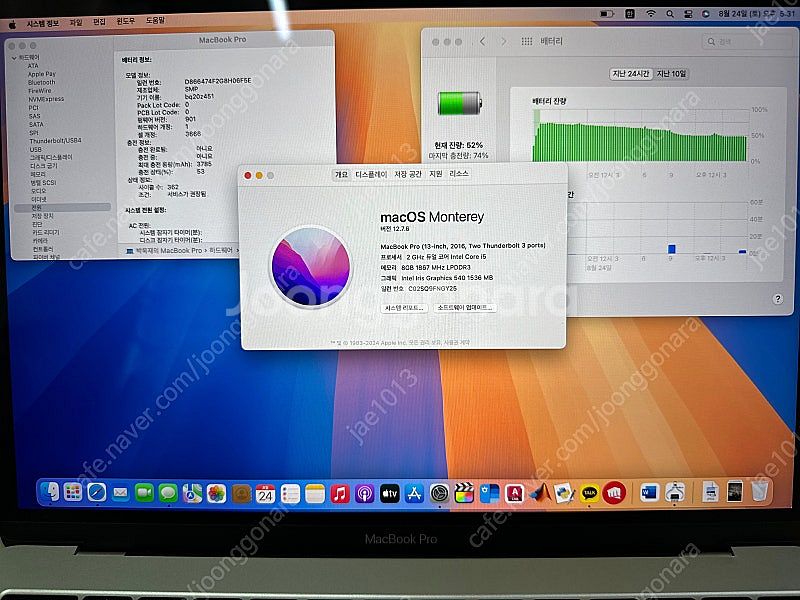800x600 pixels.
Task: Open Spotlight search in the menu bar
Action: [x=669, y=14]
